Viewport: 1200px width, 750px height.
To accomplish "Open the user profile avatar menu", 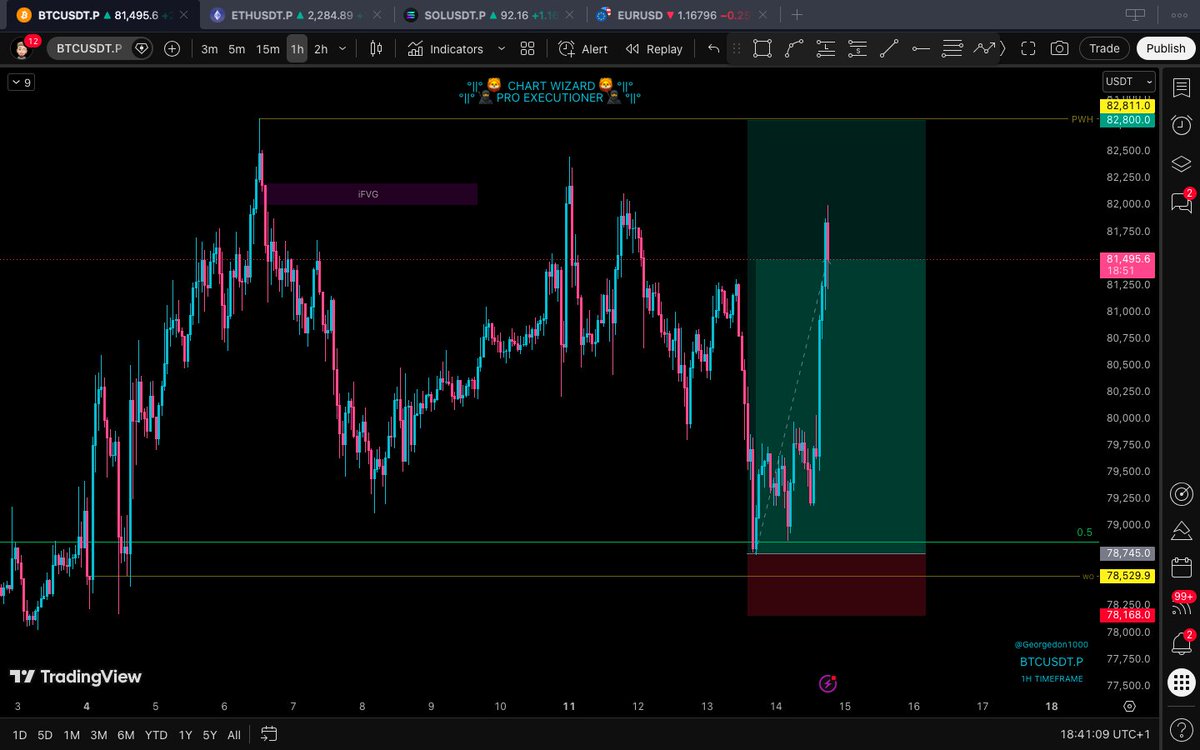I will (22, 48).
